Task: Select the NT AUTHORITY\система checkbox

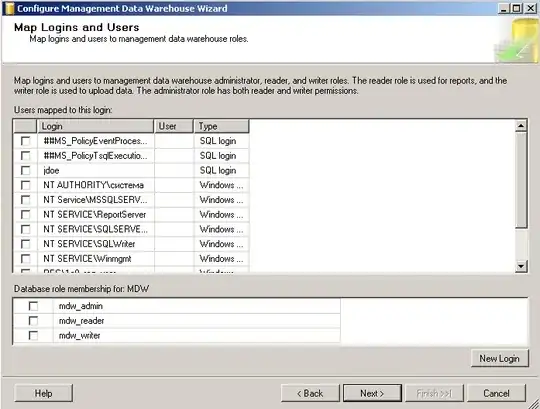Action: tap(25, 185)
